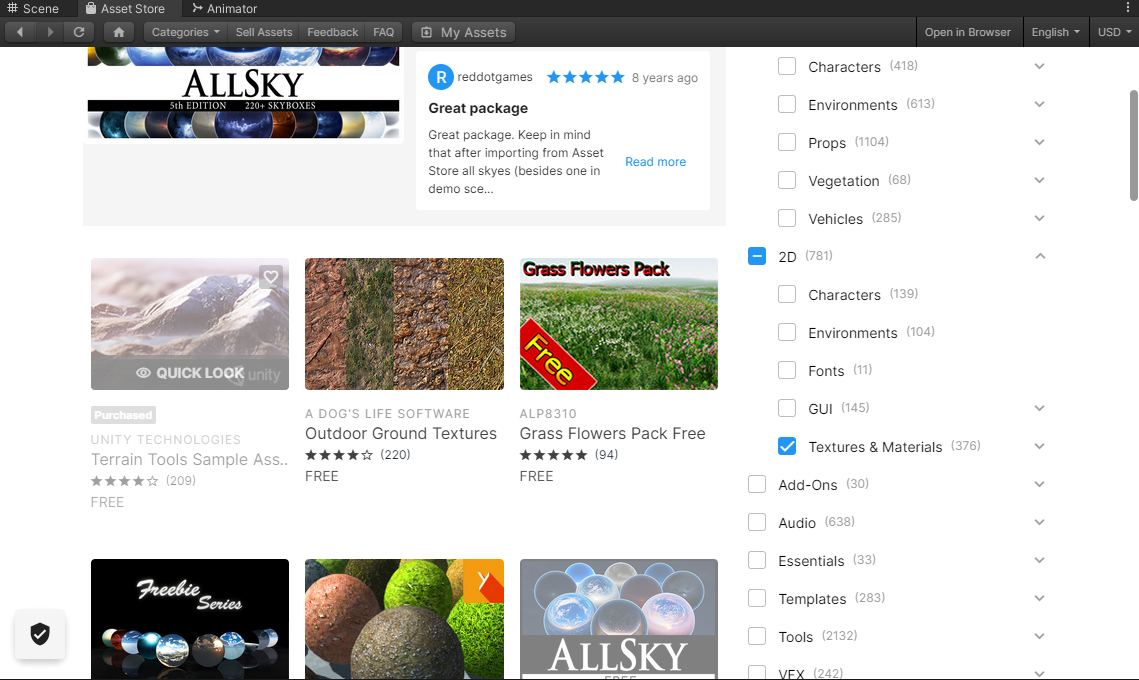Open the Freebie Series thumbnail
This screenshot has width=1139, height=680.
point(190,619)
